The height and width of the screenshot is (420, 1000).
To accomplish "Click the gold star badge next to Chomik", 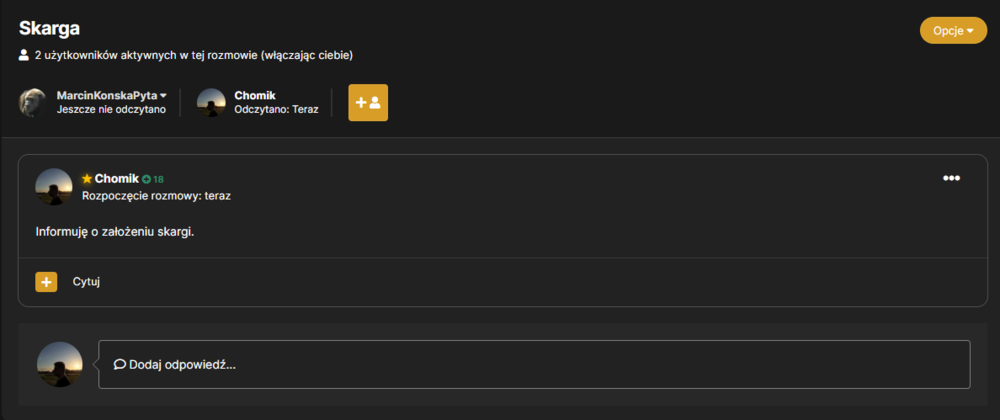I will [x=87, y=179].
